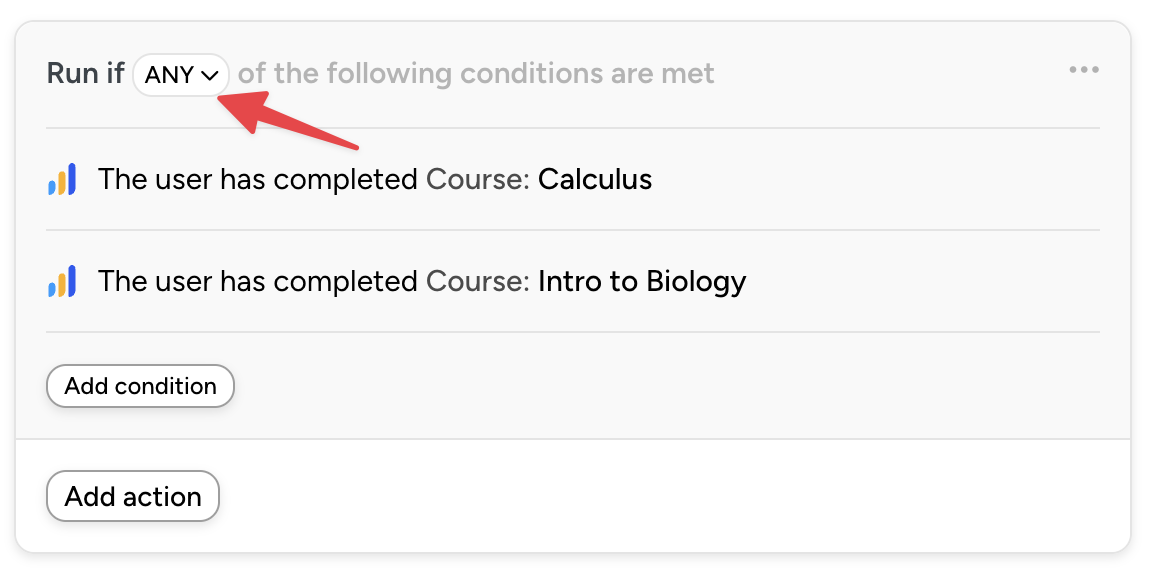Click empty space right of the Calculus condition
This screenshot has width=1154, height=572.
(x=880, y=180)
